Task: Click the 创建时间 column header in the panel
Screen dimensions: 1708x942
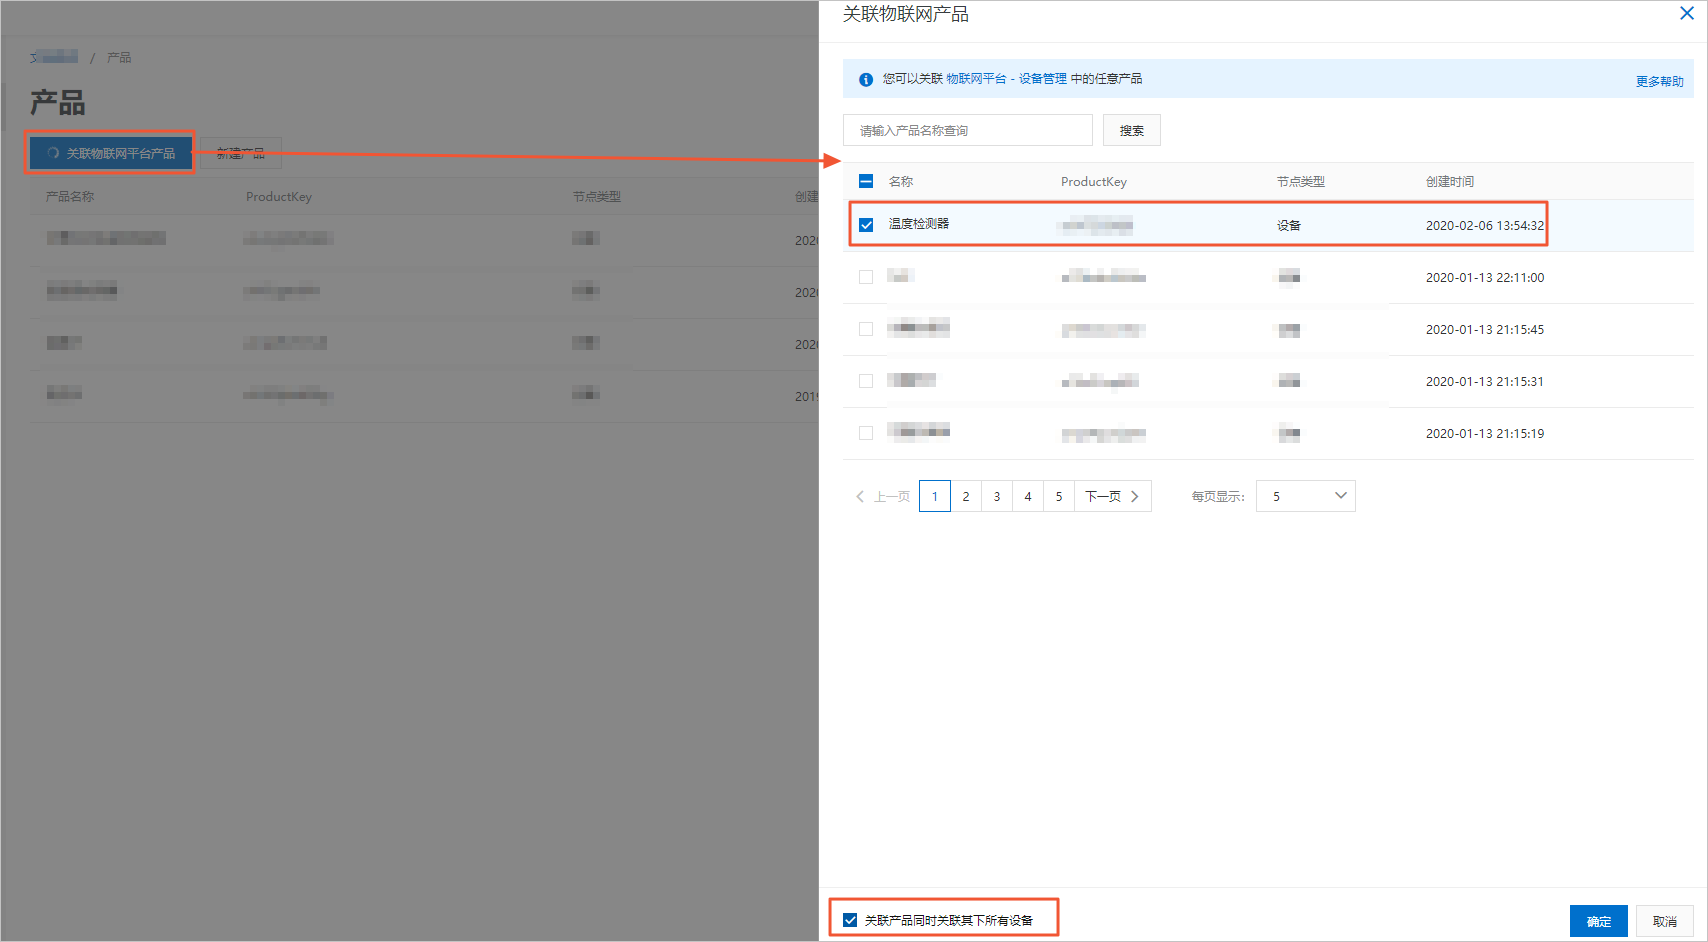Action: pos(1449,182)
